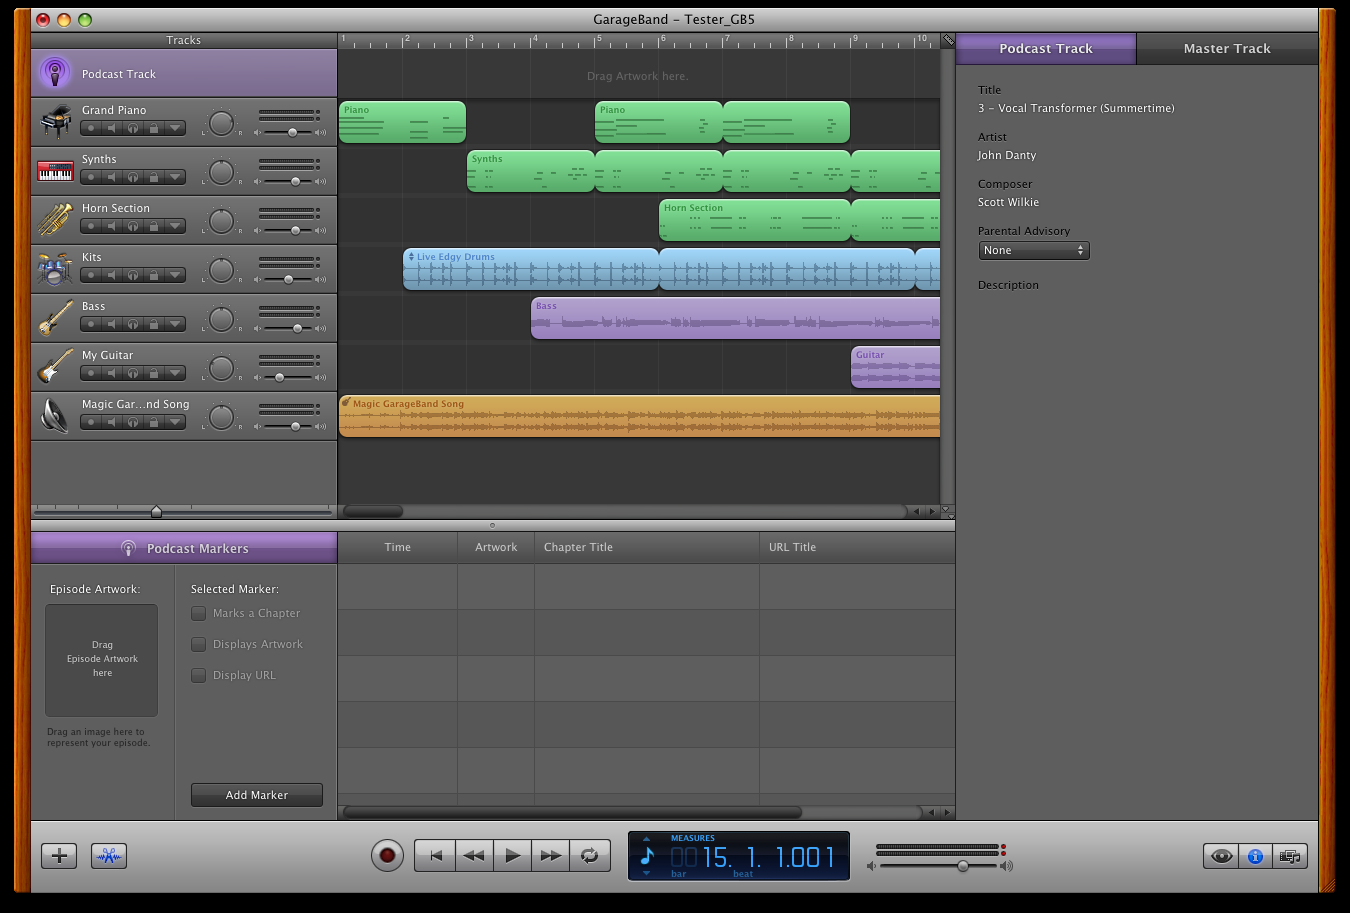
Task: Select the Synths keyboard icon
Action: [x=55, y=171]
